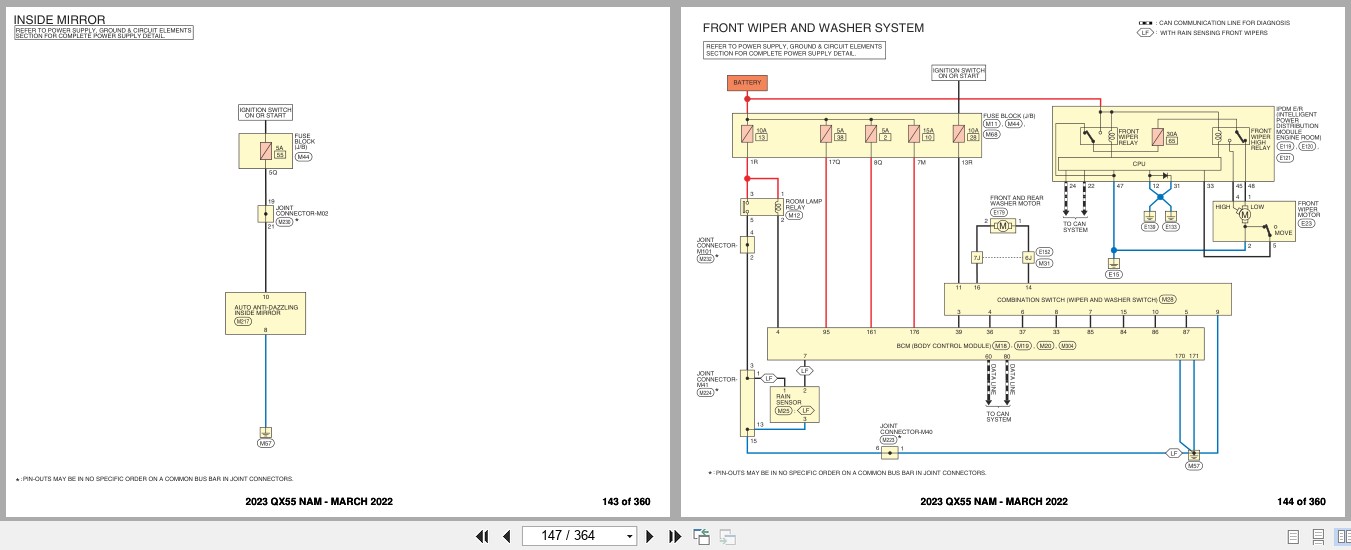Click the IGNITION SWITCH box on Inside Mirror page

tap(265, 112)
